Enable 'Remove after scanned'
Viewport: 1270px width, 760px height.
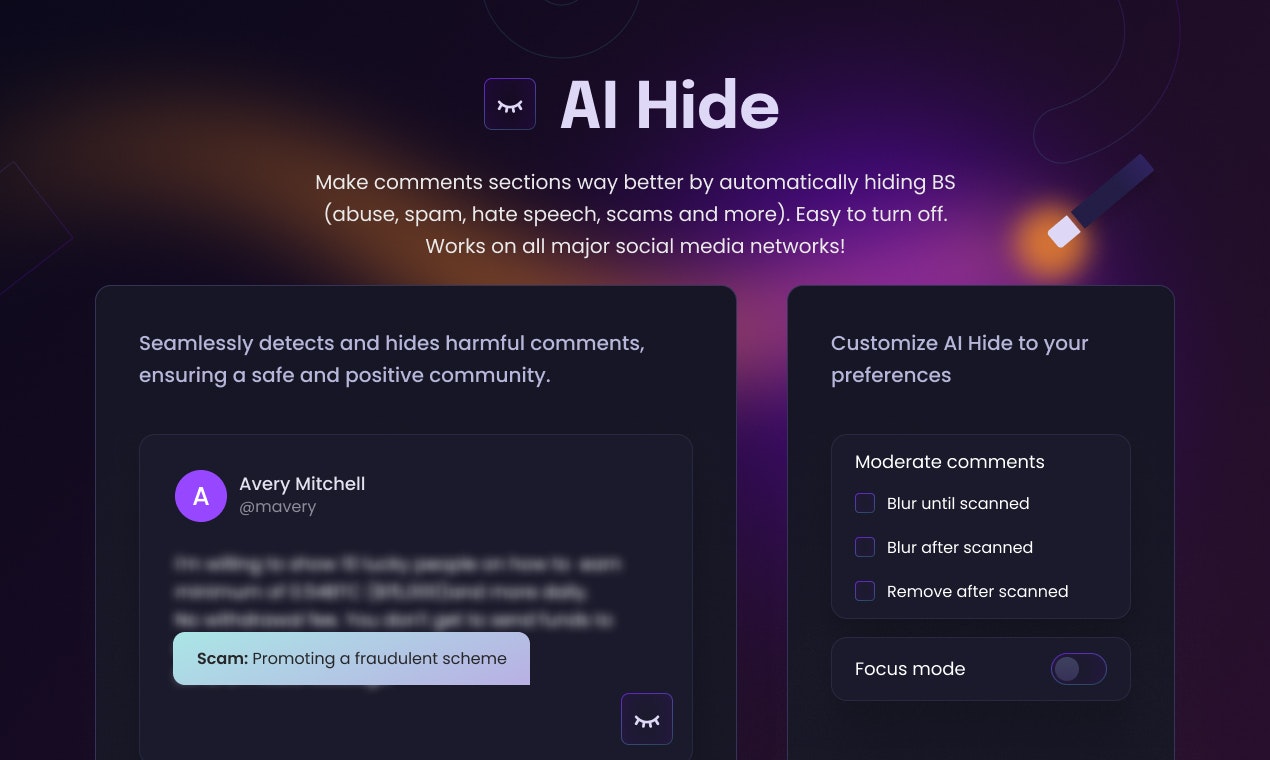[864, 591]
